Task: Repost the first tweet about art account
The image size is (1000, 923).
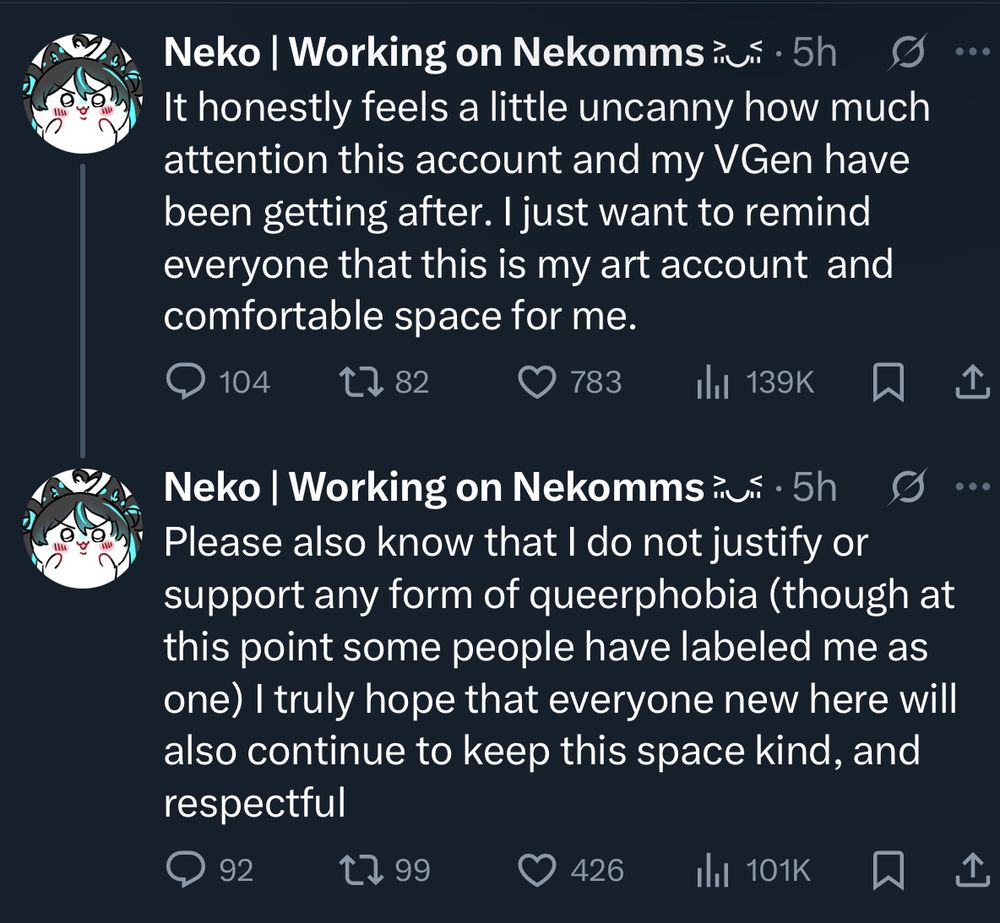Action: 360,382
